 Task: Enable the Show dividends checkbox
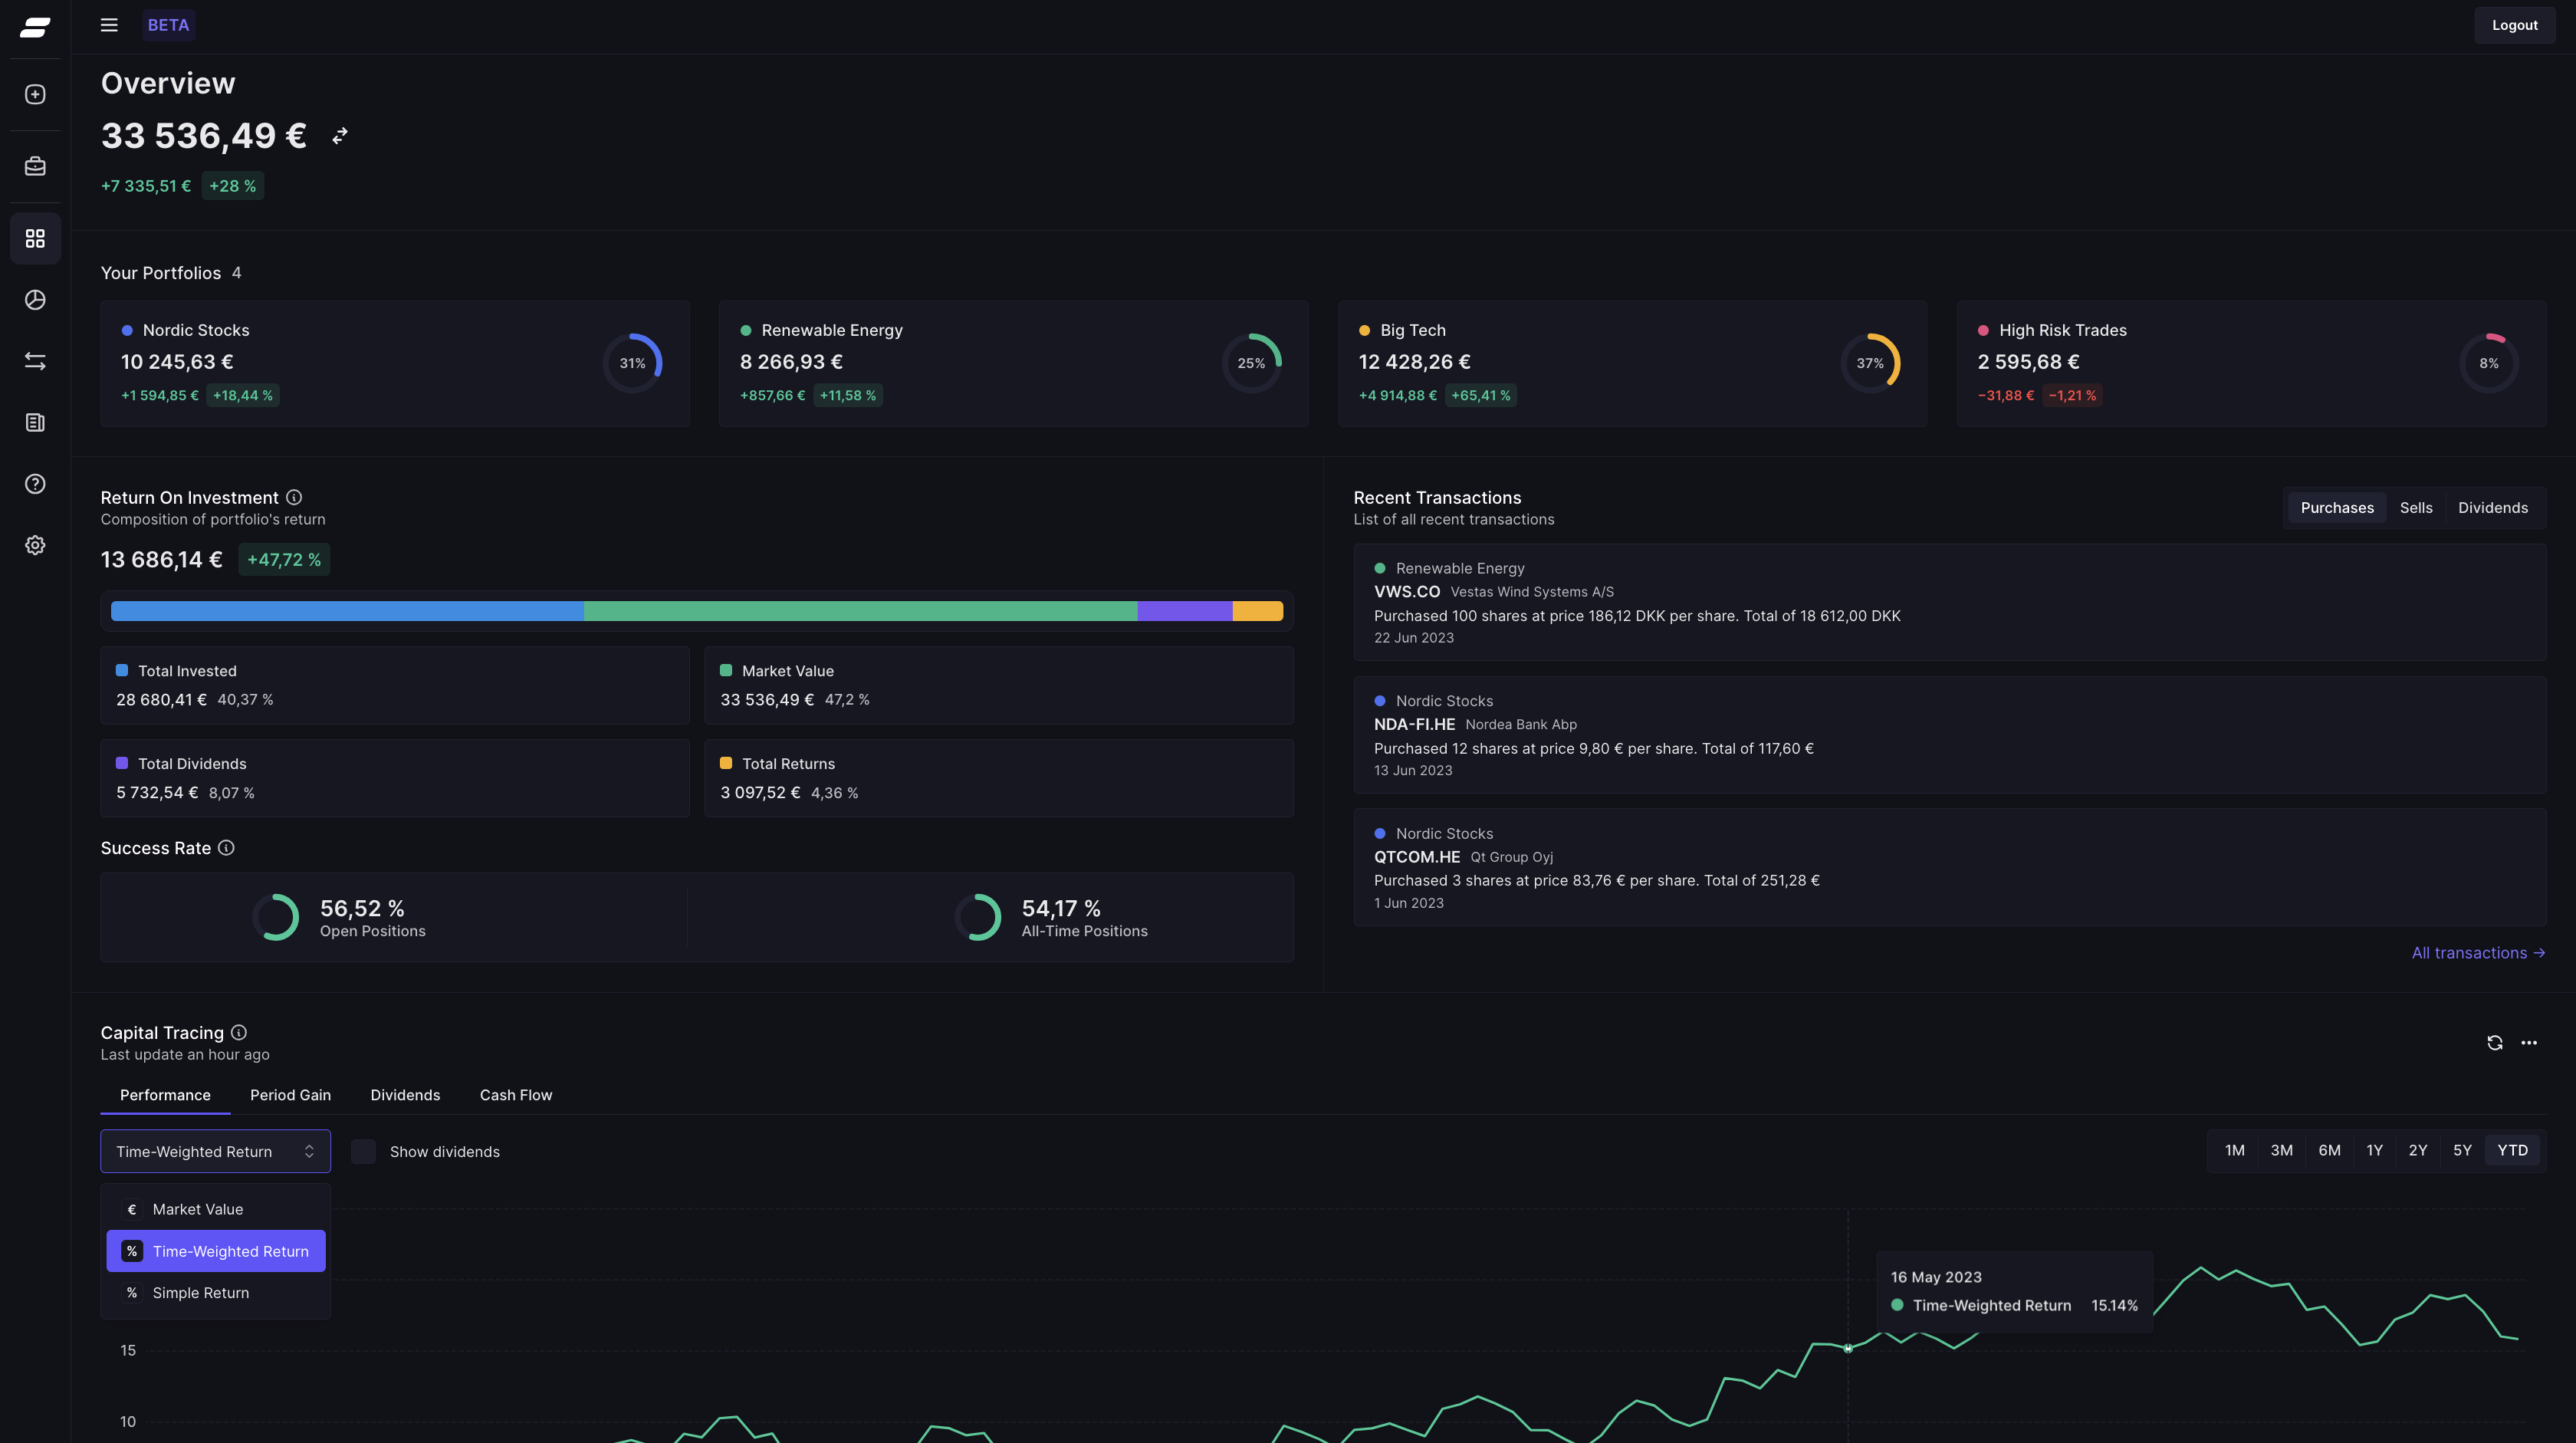[364, 1152]
